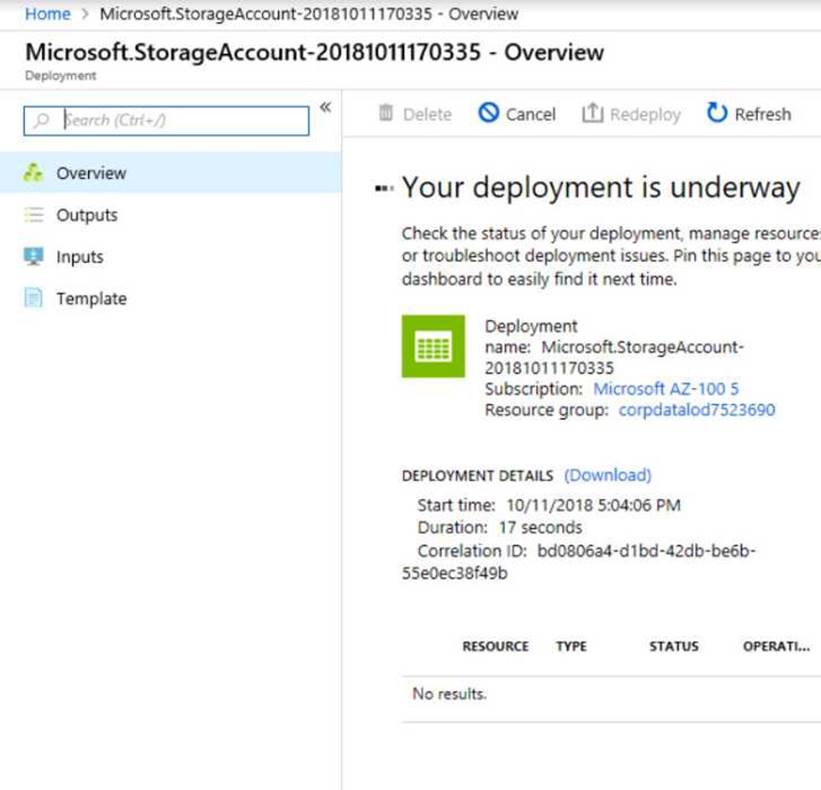Image resolution: width=821 pixels, height=790 pixels.
Task: Click the Overview icon in the sidebar
Action: coord(34,172)
